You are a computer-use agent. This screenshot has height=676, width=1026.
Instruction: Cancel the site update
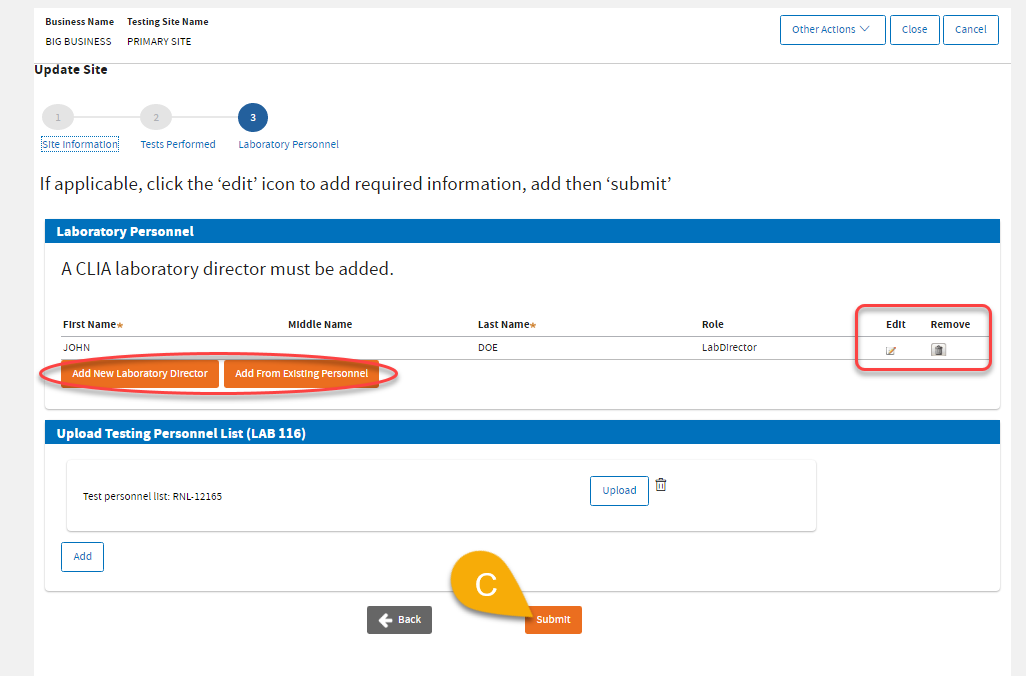tap(970, 30)
